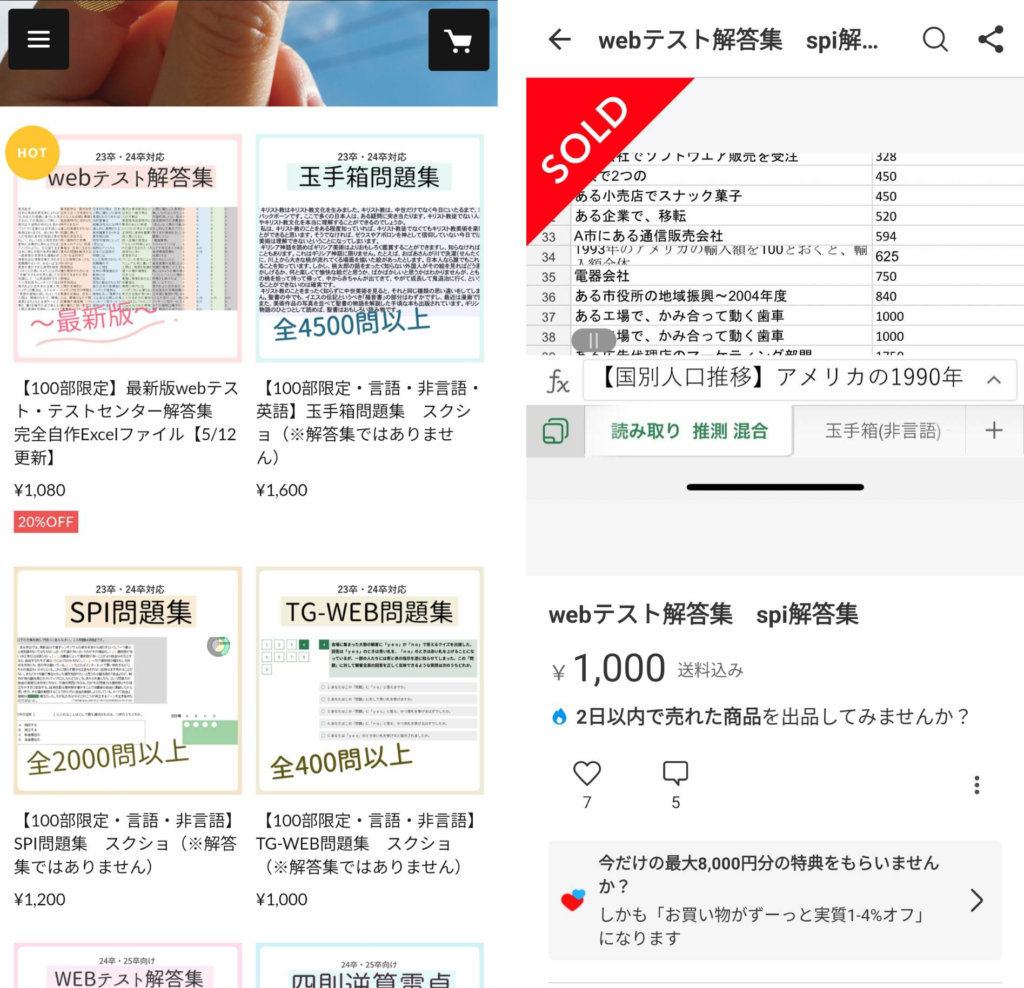Open search from the listing header

[935, 40]
